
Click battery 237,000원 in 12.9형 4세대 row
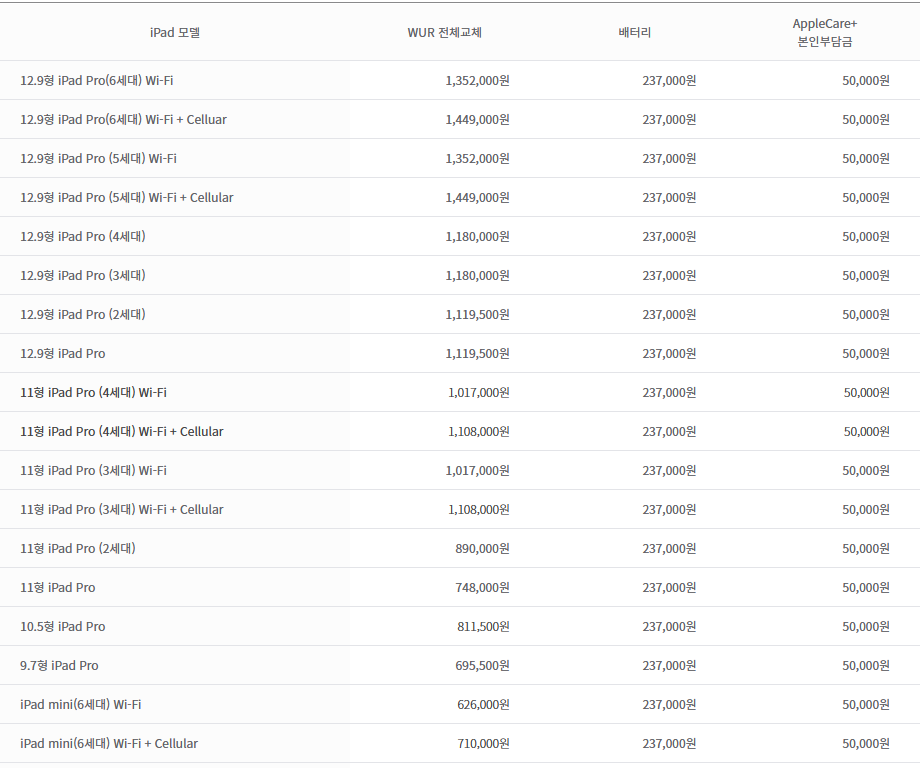pyautogui.click(x=669, y=237)
